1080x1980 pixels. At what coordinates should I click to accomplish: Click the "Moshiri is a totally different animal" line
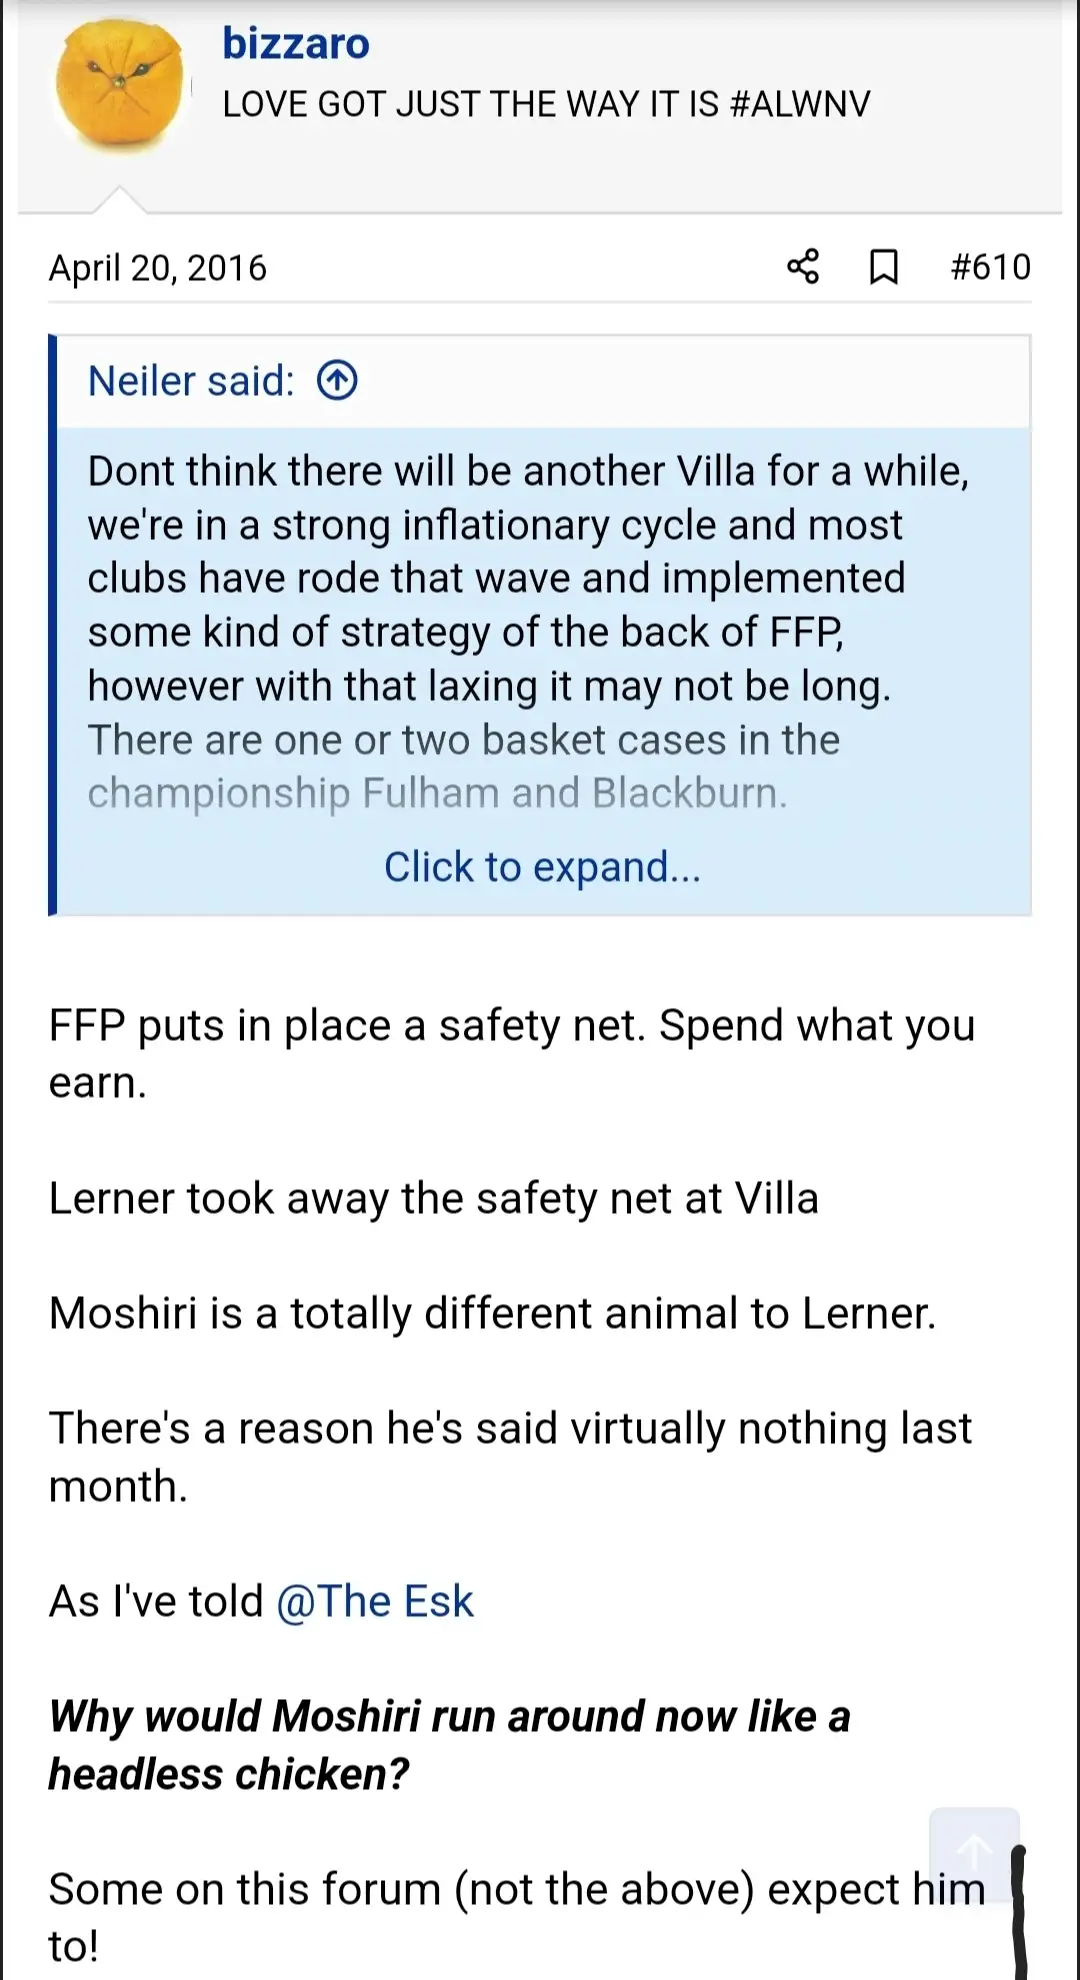pyautogui.click(x=492, y=1313)
